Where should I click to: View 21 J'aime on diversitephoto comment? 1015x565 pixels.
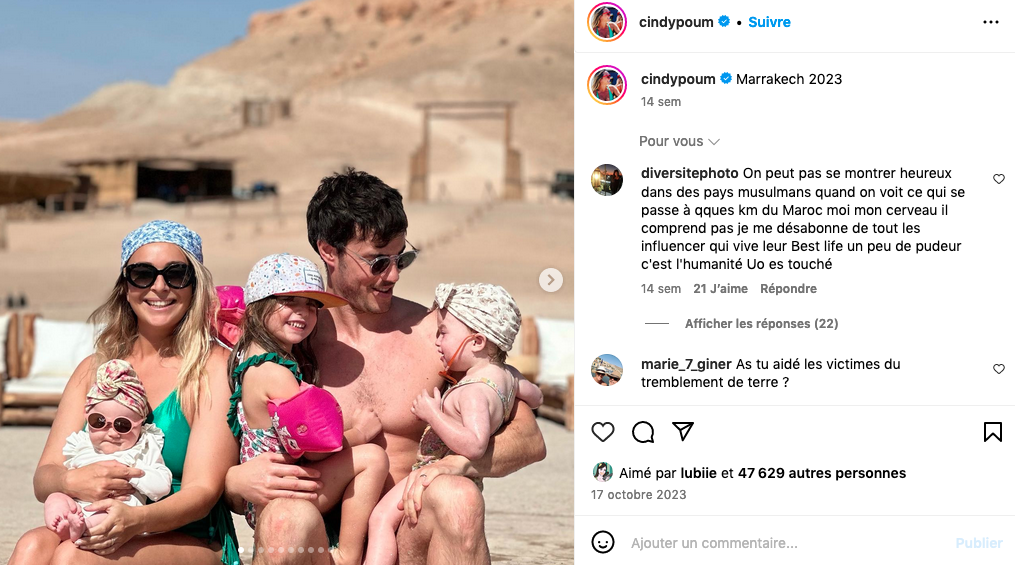(x=720, y=289)
